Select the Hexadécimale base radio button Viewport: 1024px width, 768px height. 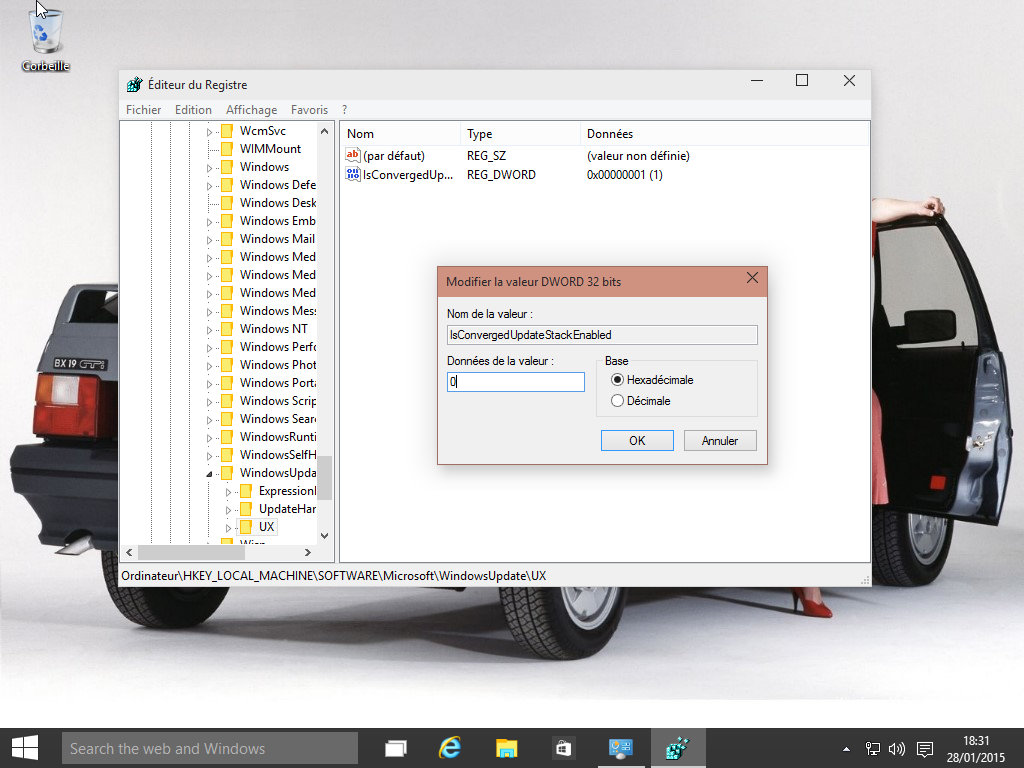[617, 380]
